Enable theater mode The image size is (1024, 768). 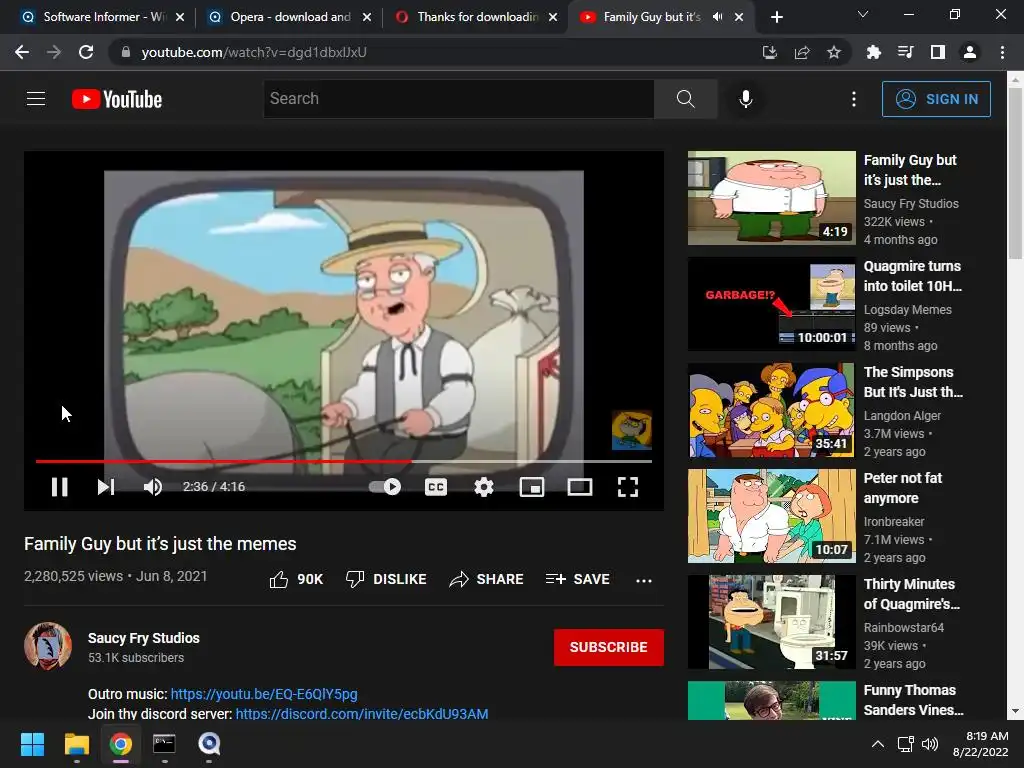[580, 487]
